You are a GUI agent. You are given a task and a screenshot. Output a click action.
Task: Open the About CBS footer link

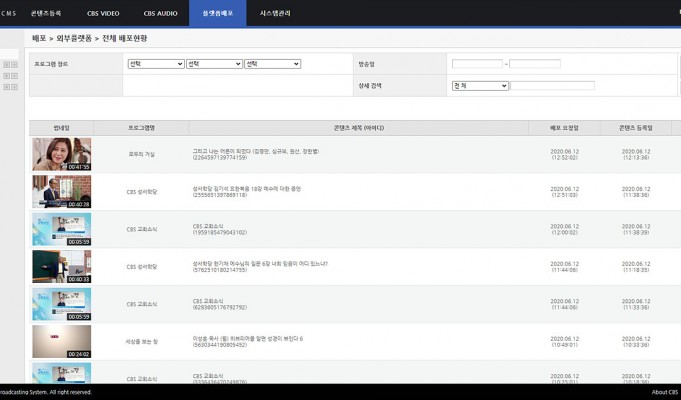point(664,392)
